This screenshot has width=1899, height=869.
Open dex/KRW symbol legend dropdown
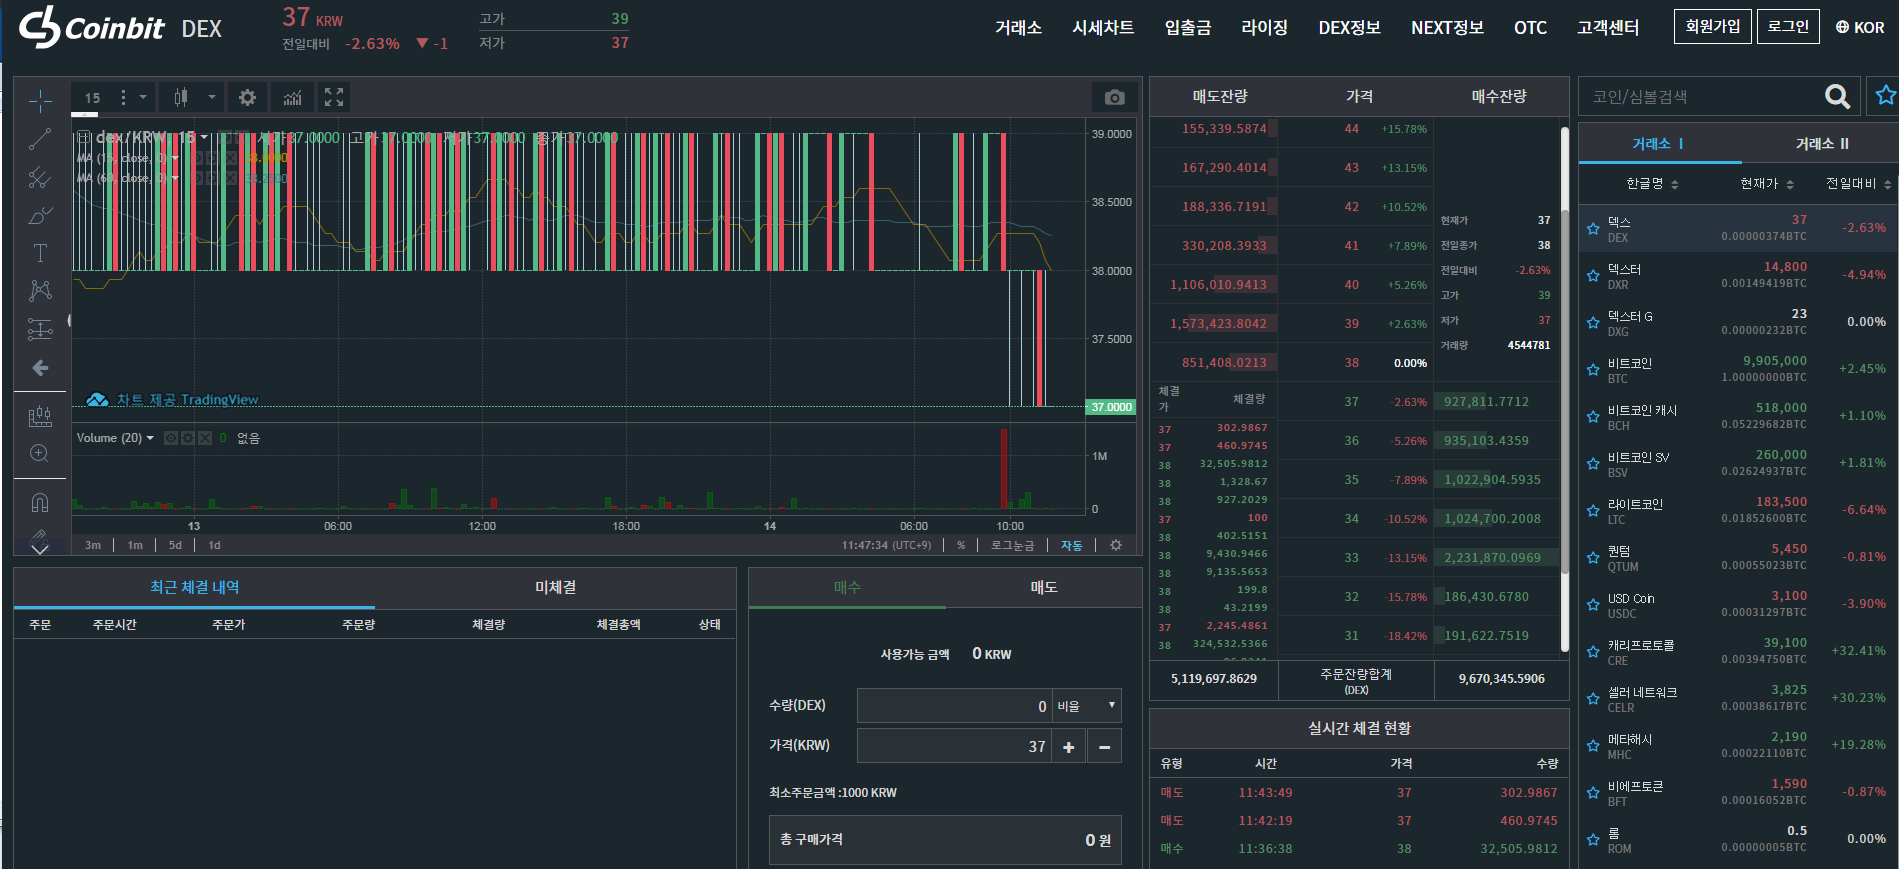[x=204, y=137]
